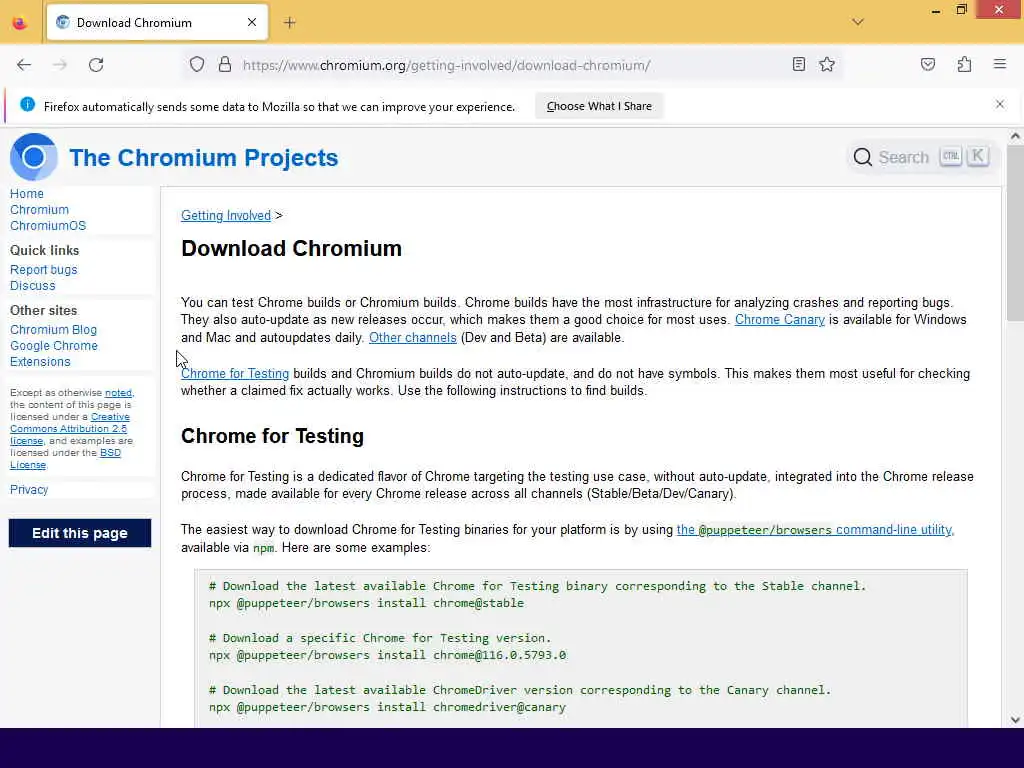1024x768 pixels.
Task: Open ChromiumOS sidebar link
Action: click(48, 225)
